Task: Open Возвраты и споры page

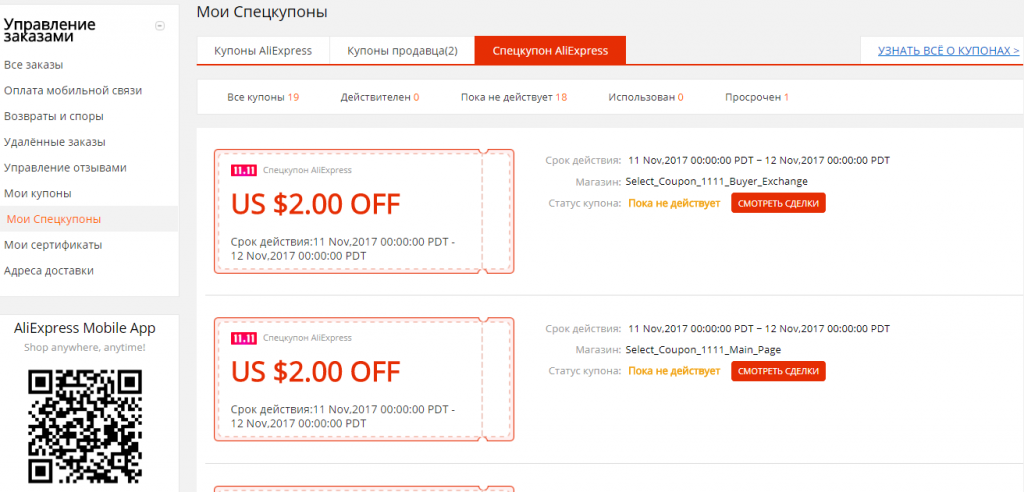Action: pos(54,116)
